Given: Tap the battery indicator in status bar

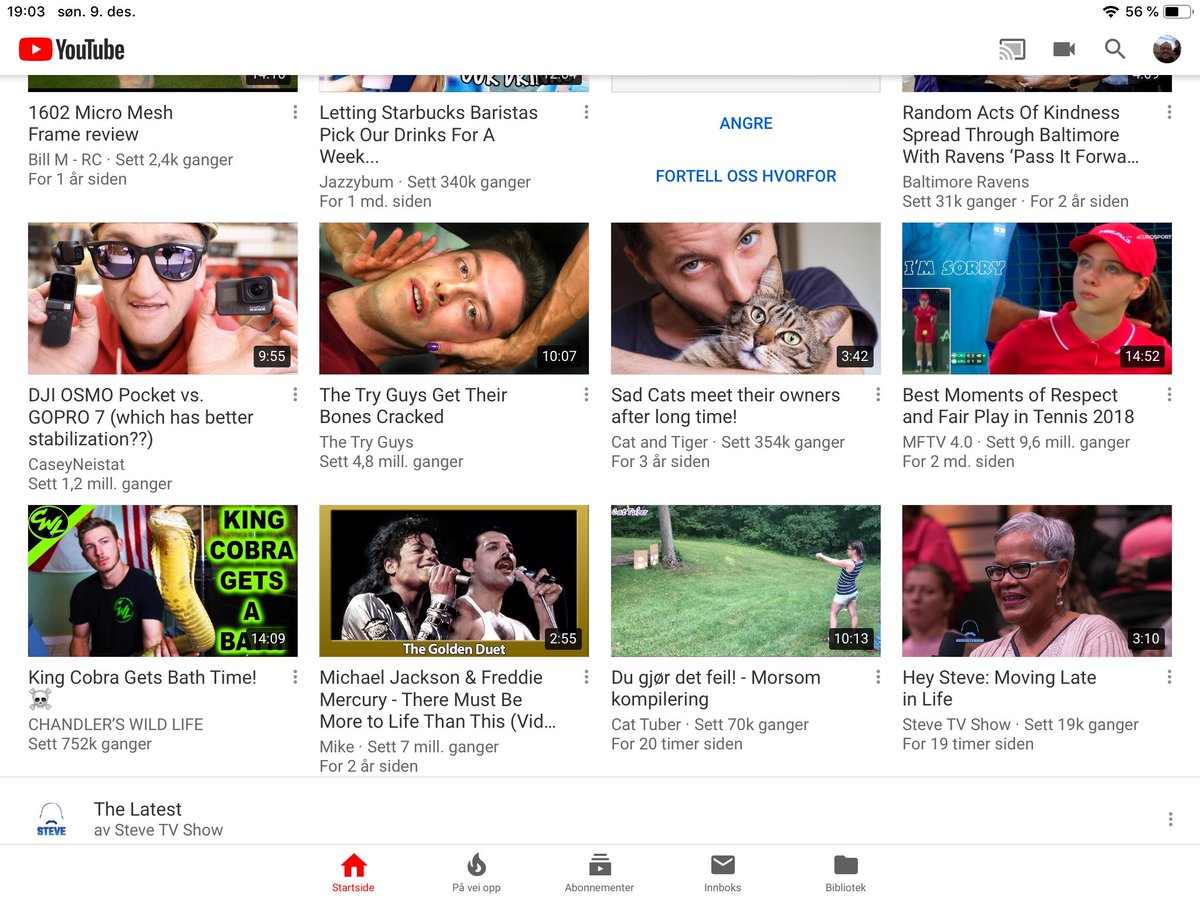Looking at the screenshot, I should (x=1176, y=12).
